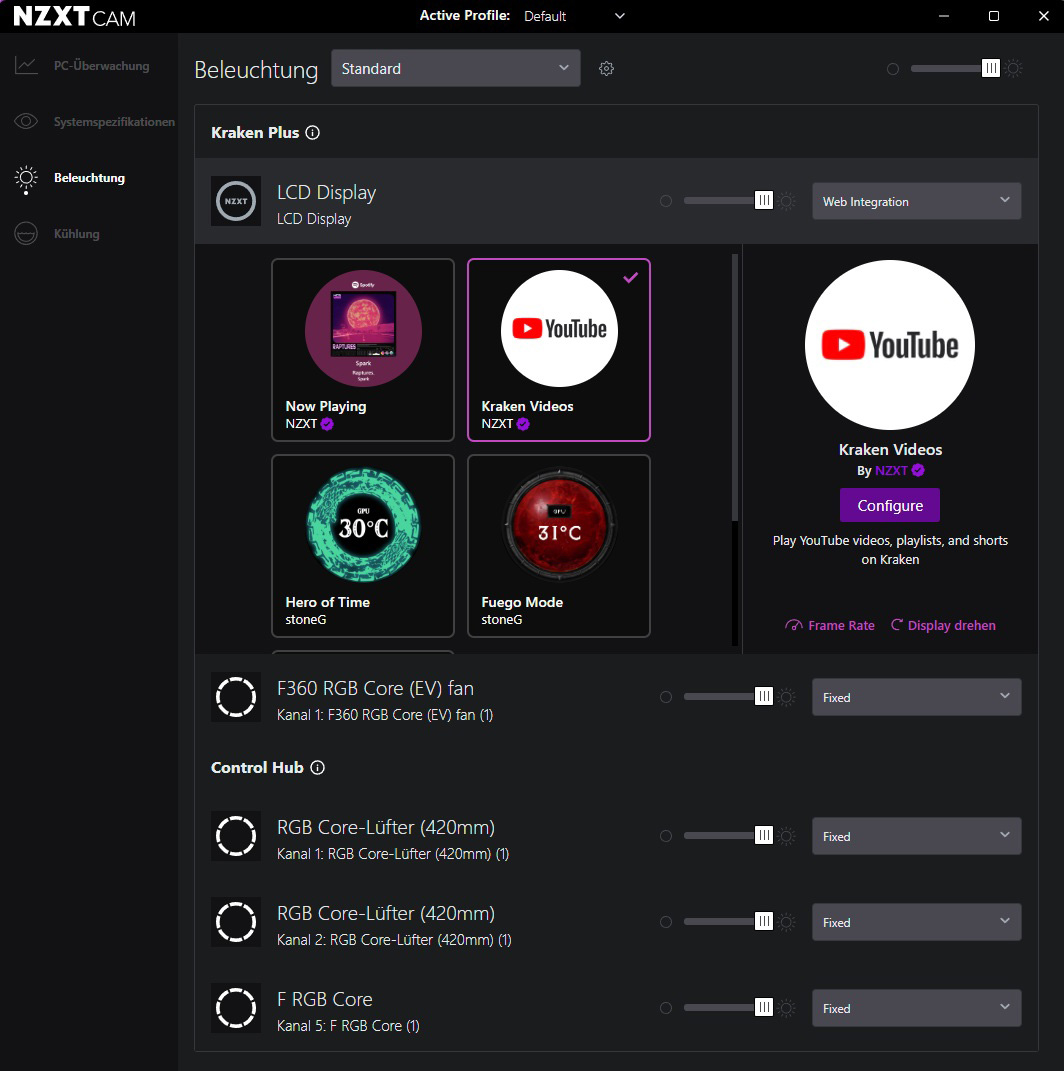This screenshot has height=1071, width=1064.
Task: Open Fixed dropdown for F RGB Core
Action: point(916,1008)
